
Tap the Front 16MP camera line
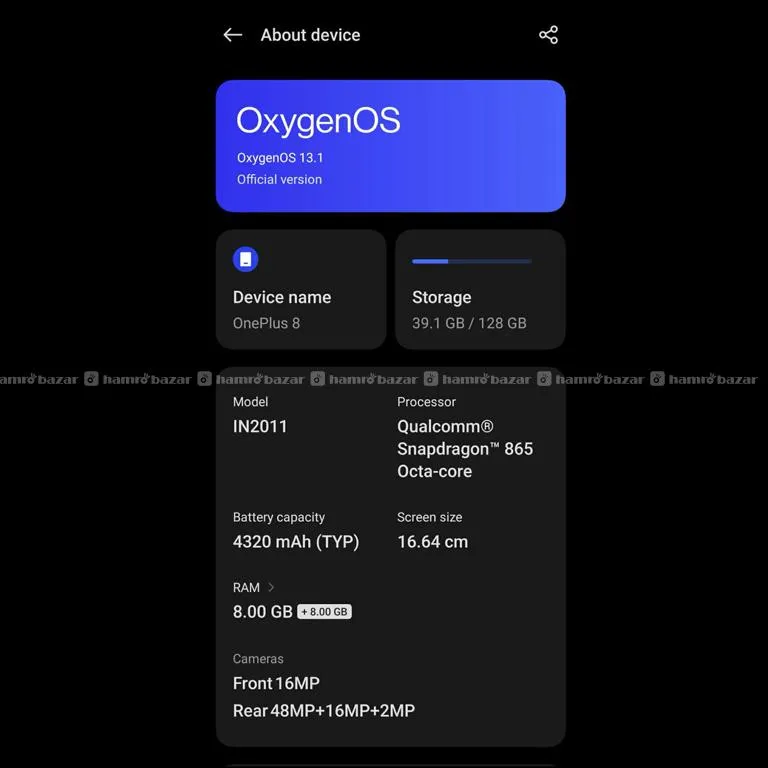pyautogui.click(x=276, y=683)
